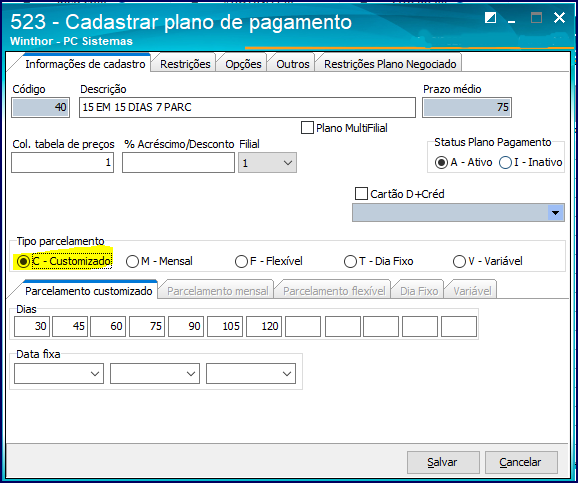Image resolution: width=578 pixels, height=483 pixels.
Task: Click the Dias field containing 30
Action: click(32, 326)
